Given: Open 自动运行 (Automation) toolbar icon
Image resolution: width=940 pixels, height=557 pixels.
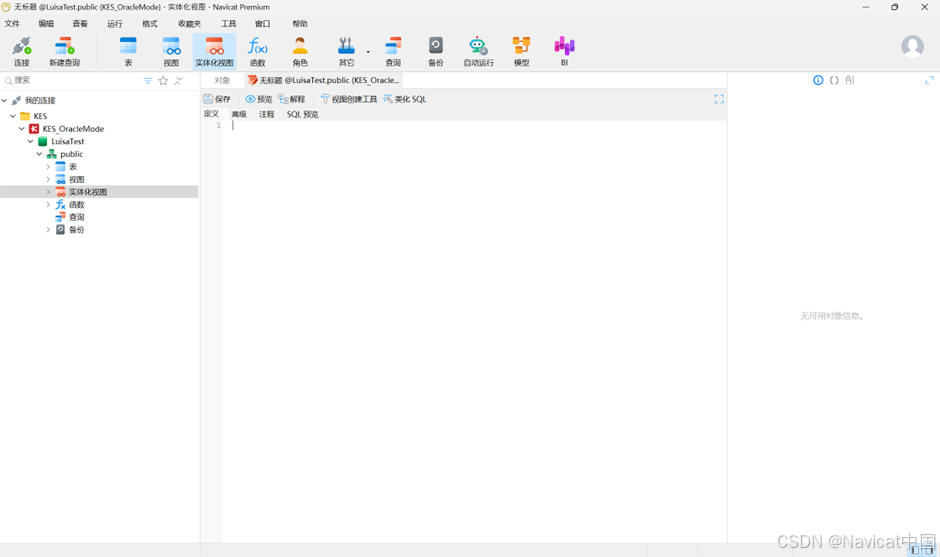Looking at the screenshot, I should click(478, 52).
